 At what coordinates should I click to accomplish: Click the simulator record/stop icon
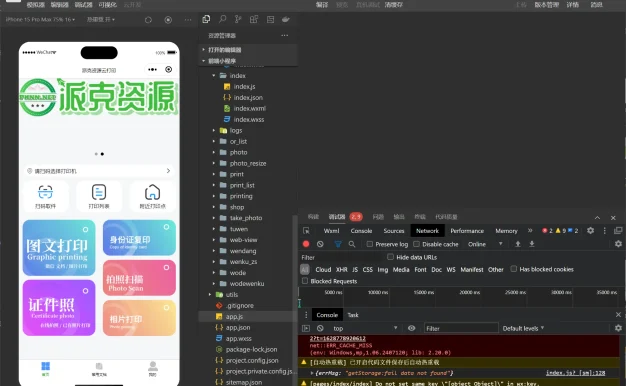pyautogui.click(x=168, y=20)
